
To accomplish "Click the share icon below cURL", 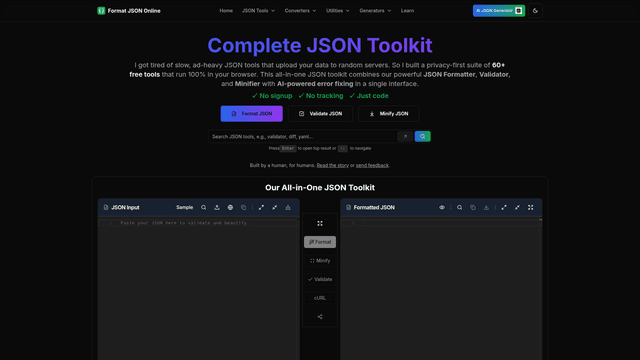I will (320, 317).
